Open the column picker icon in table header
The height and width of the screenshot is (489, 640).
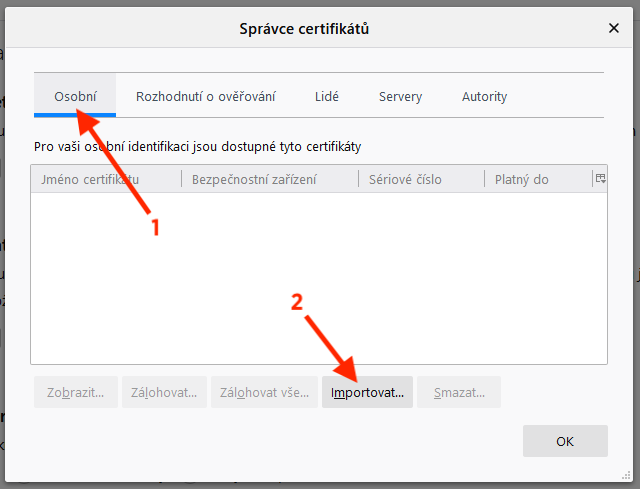[600, 179]
